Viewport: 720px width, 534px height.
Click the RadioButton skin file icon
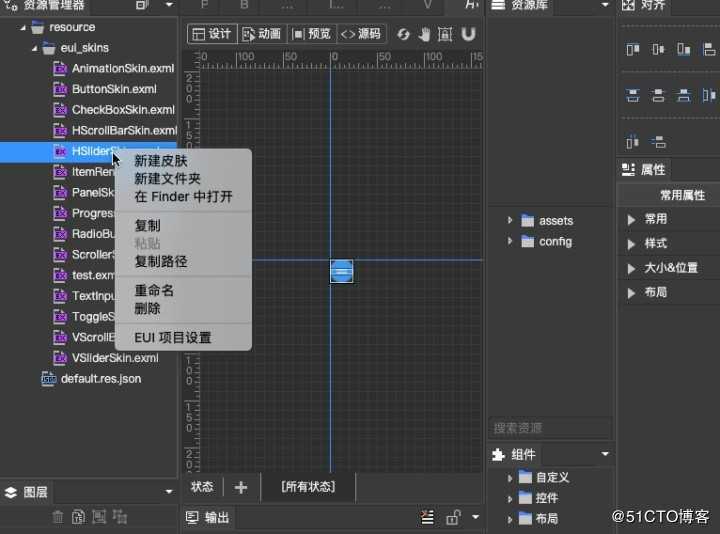[x=60, y=234]
